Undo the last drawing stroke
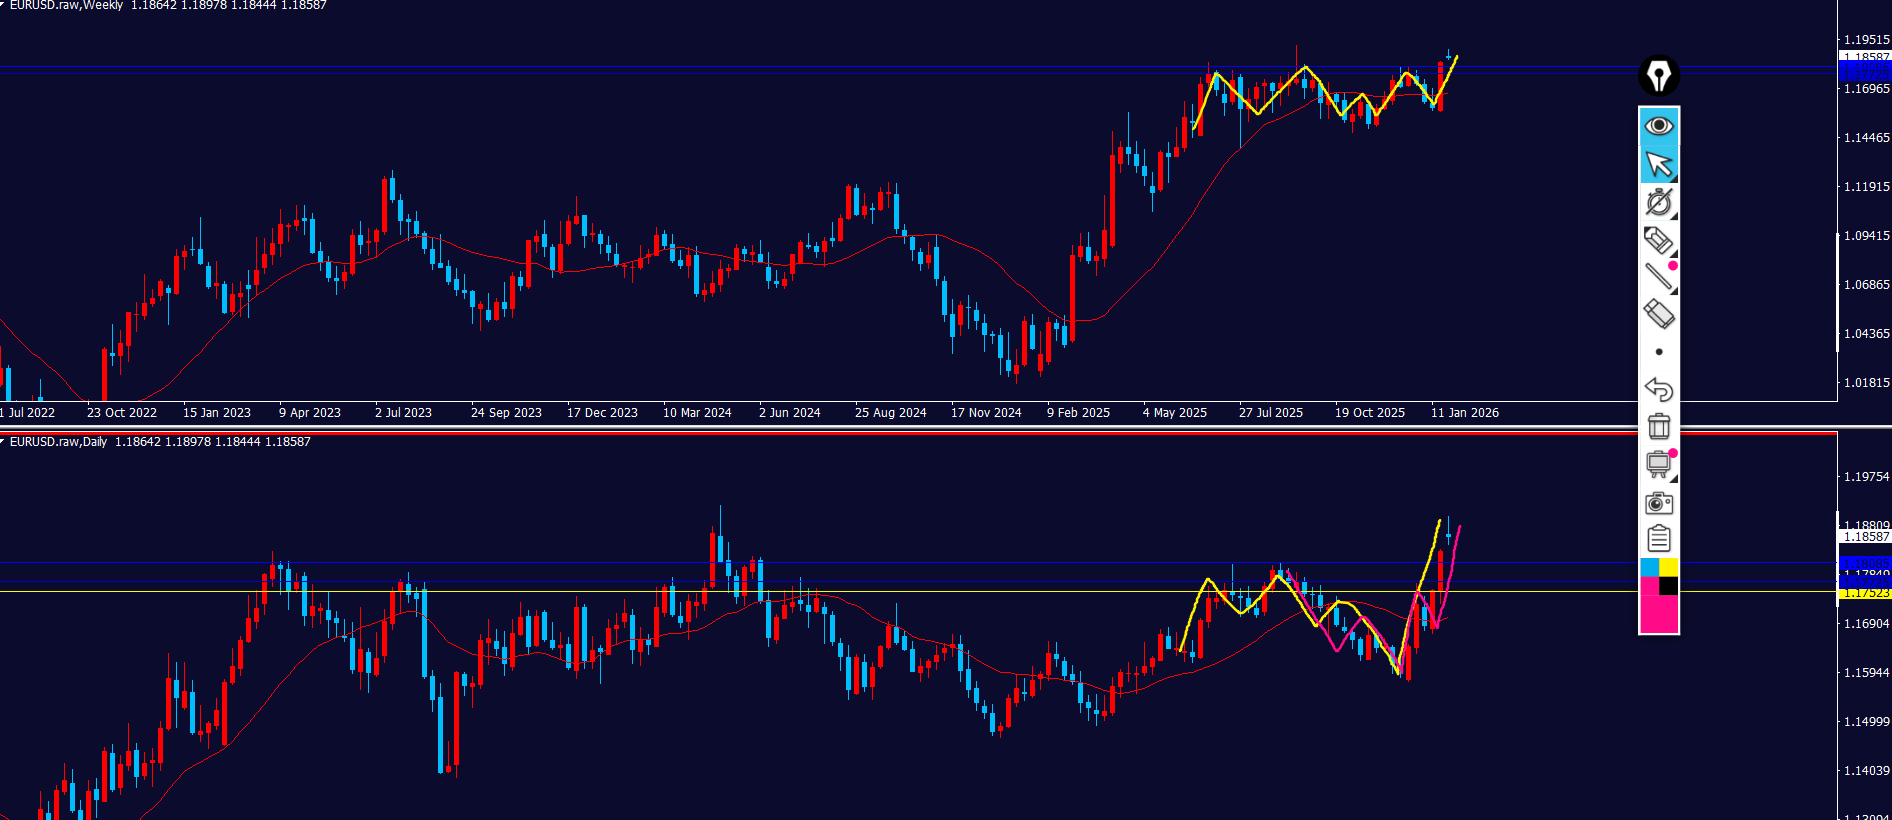1892x820 pixels. (x=1659, y=389)
